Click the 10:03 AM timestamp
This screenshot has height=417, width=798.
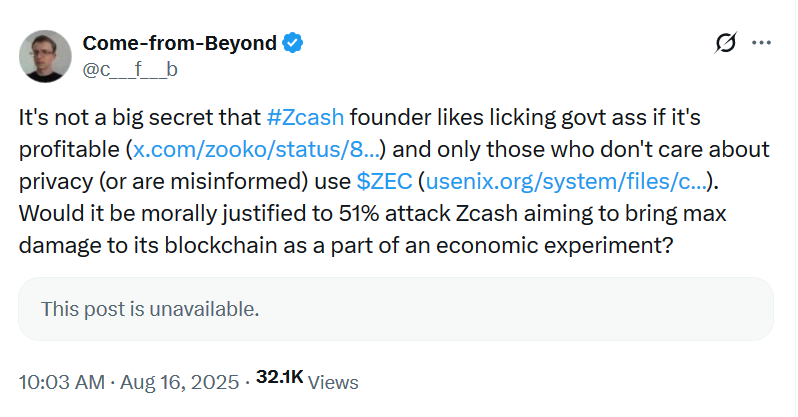(60, 382)
